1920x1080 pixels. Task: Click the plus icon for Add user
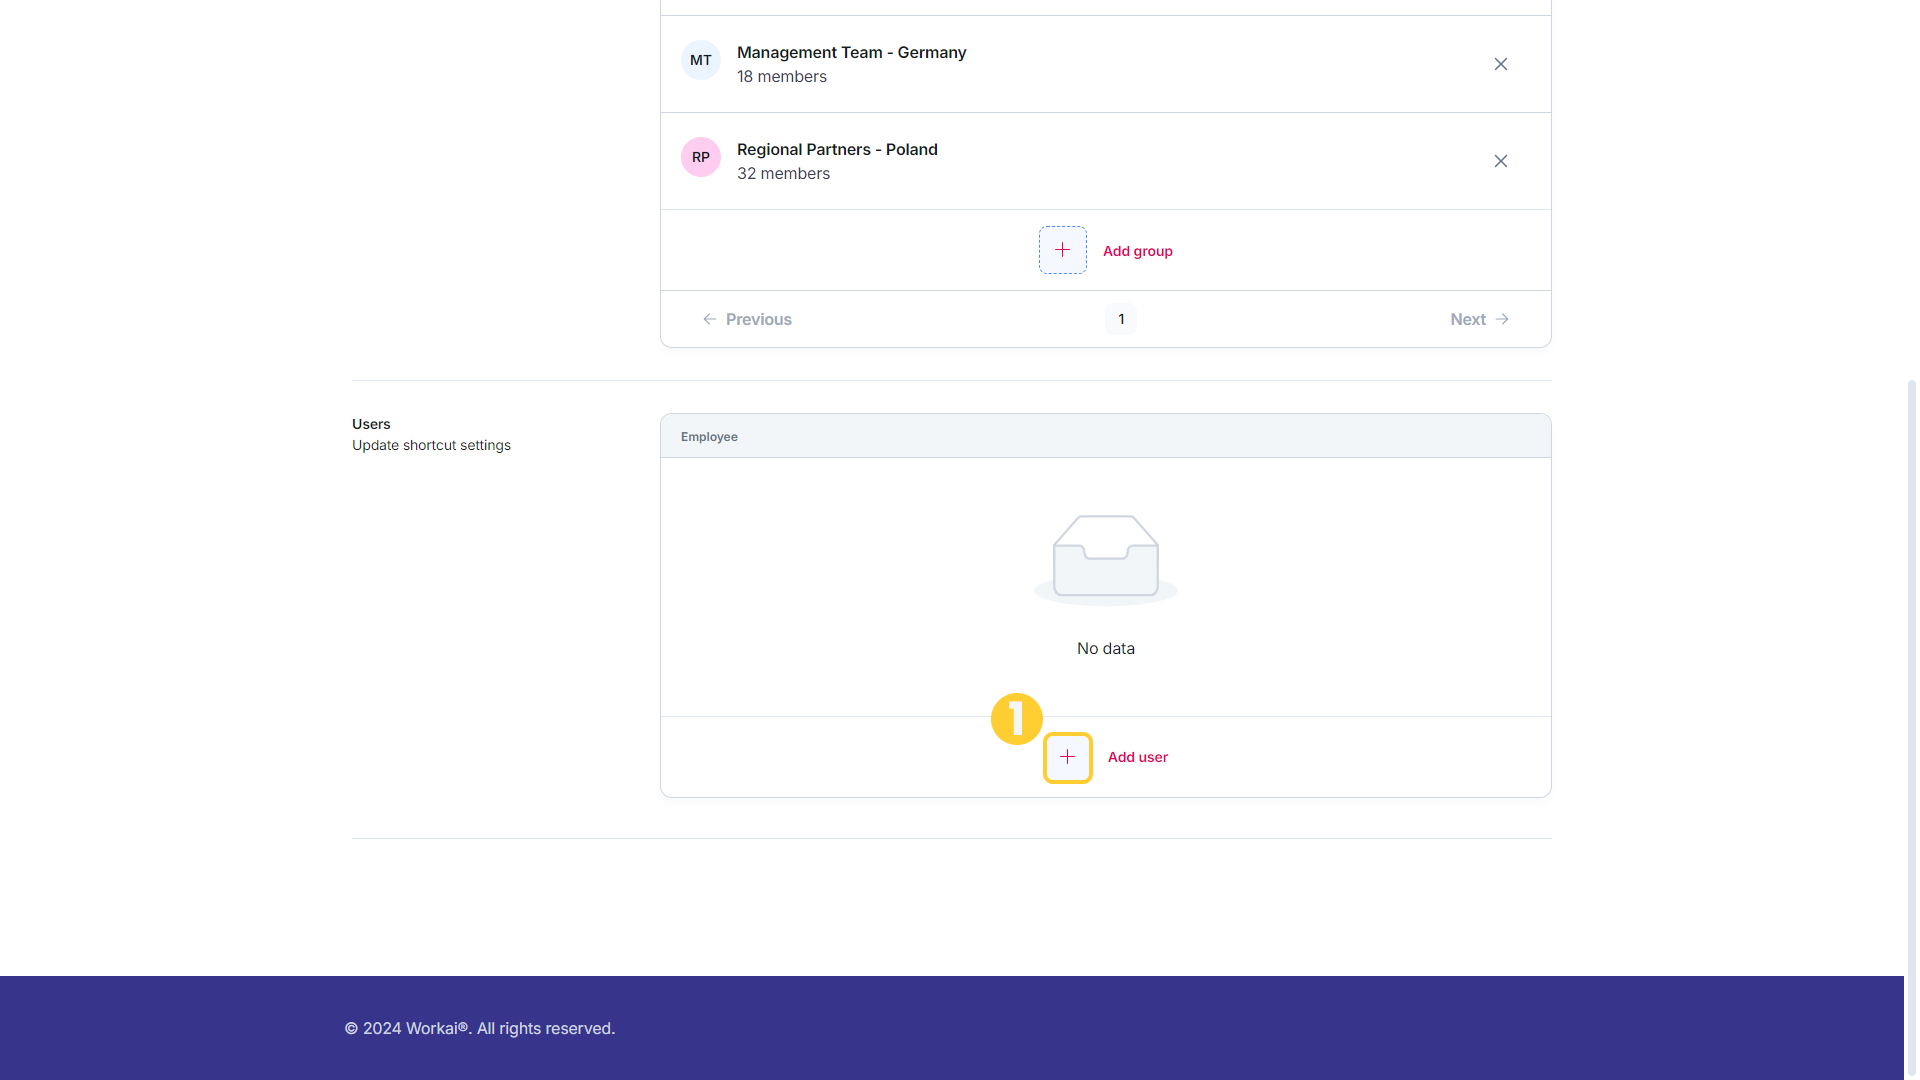1067,757
